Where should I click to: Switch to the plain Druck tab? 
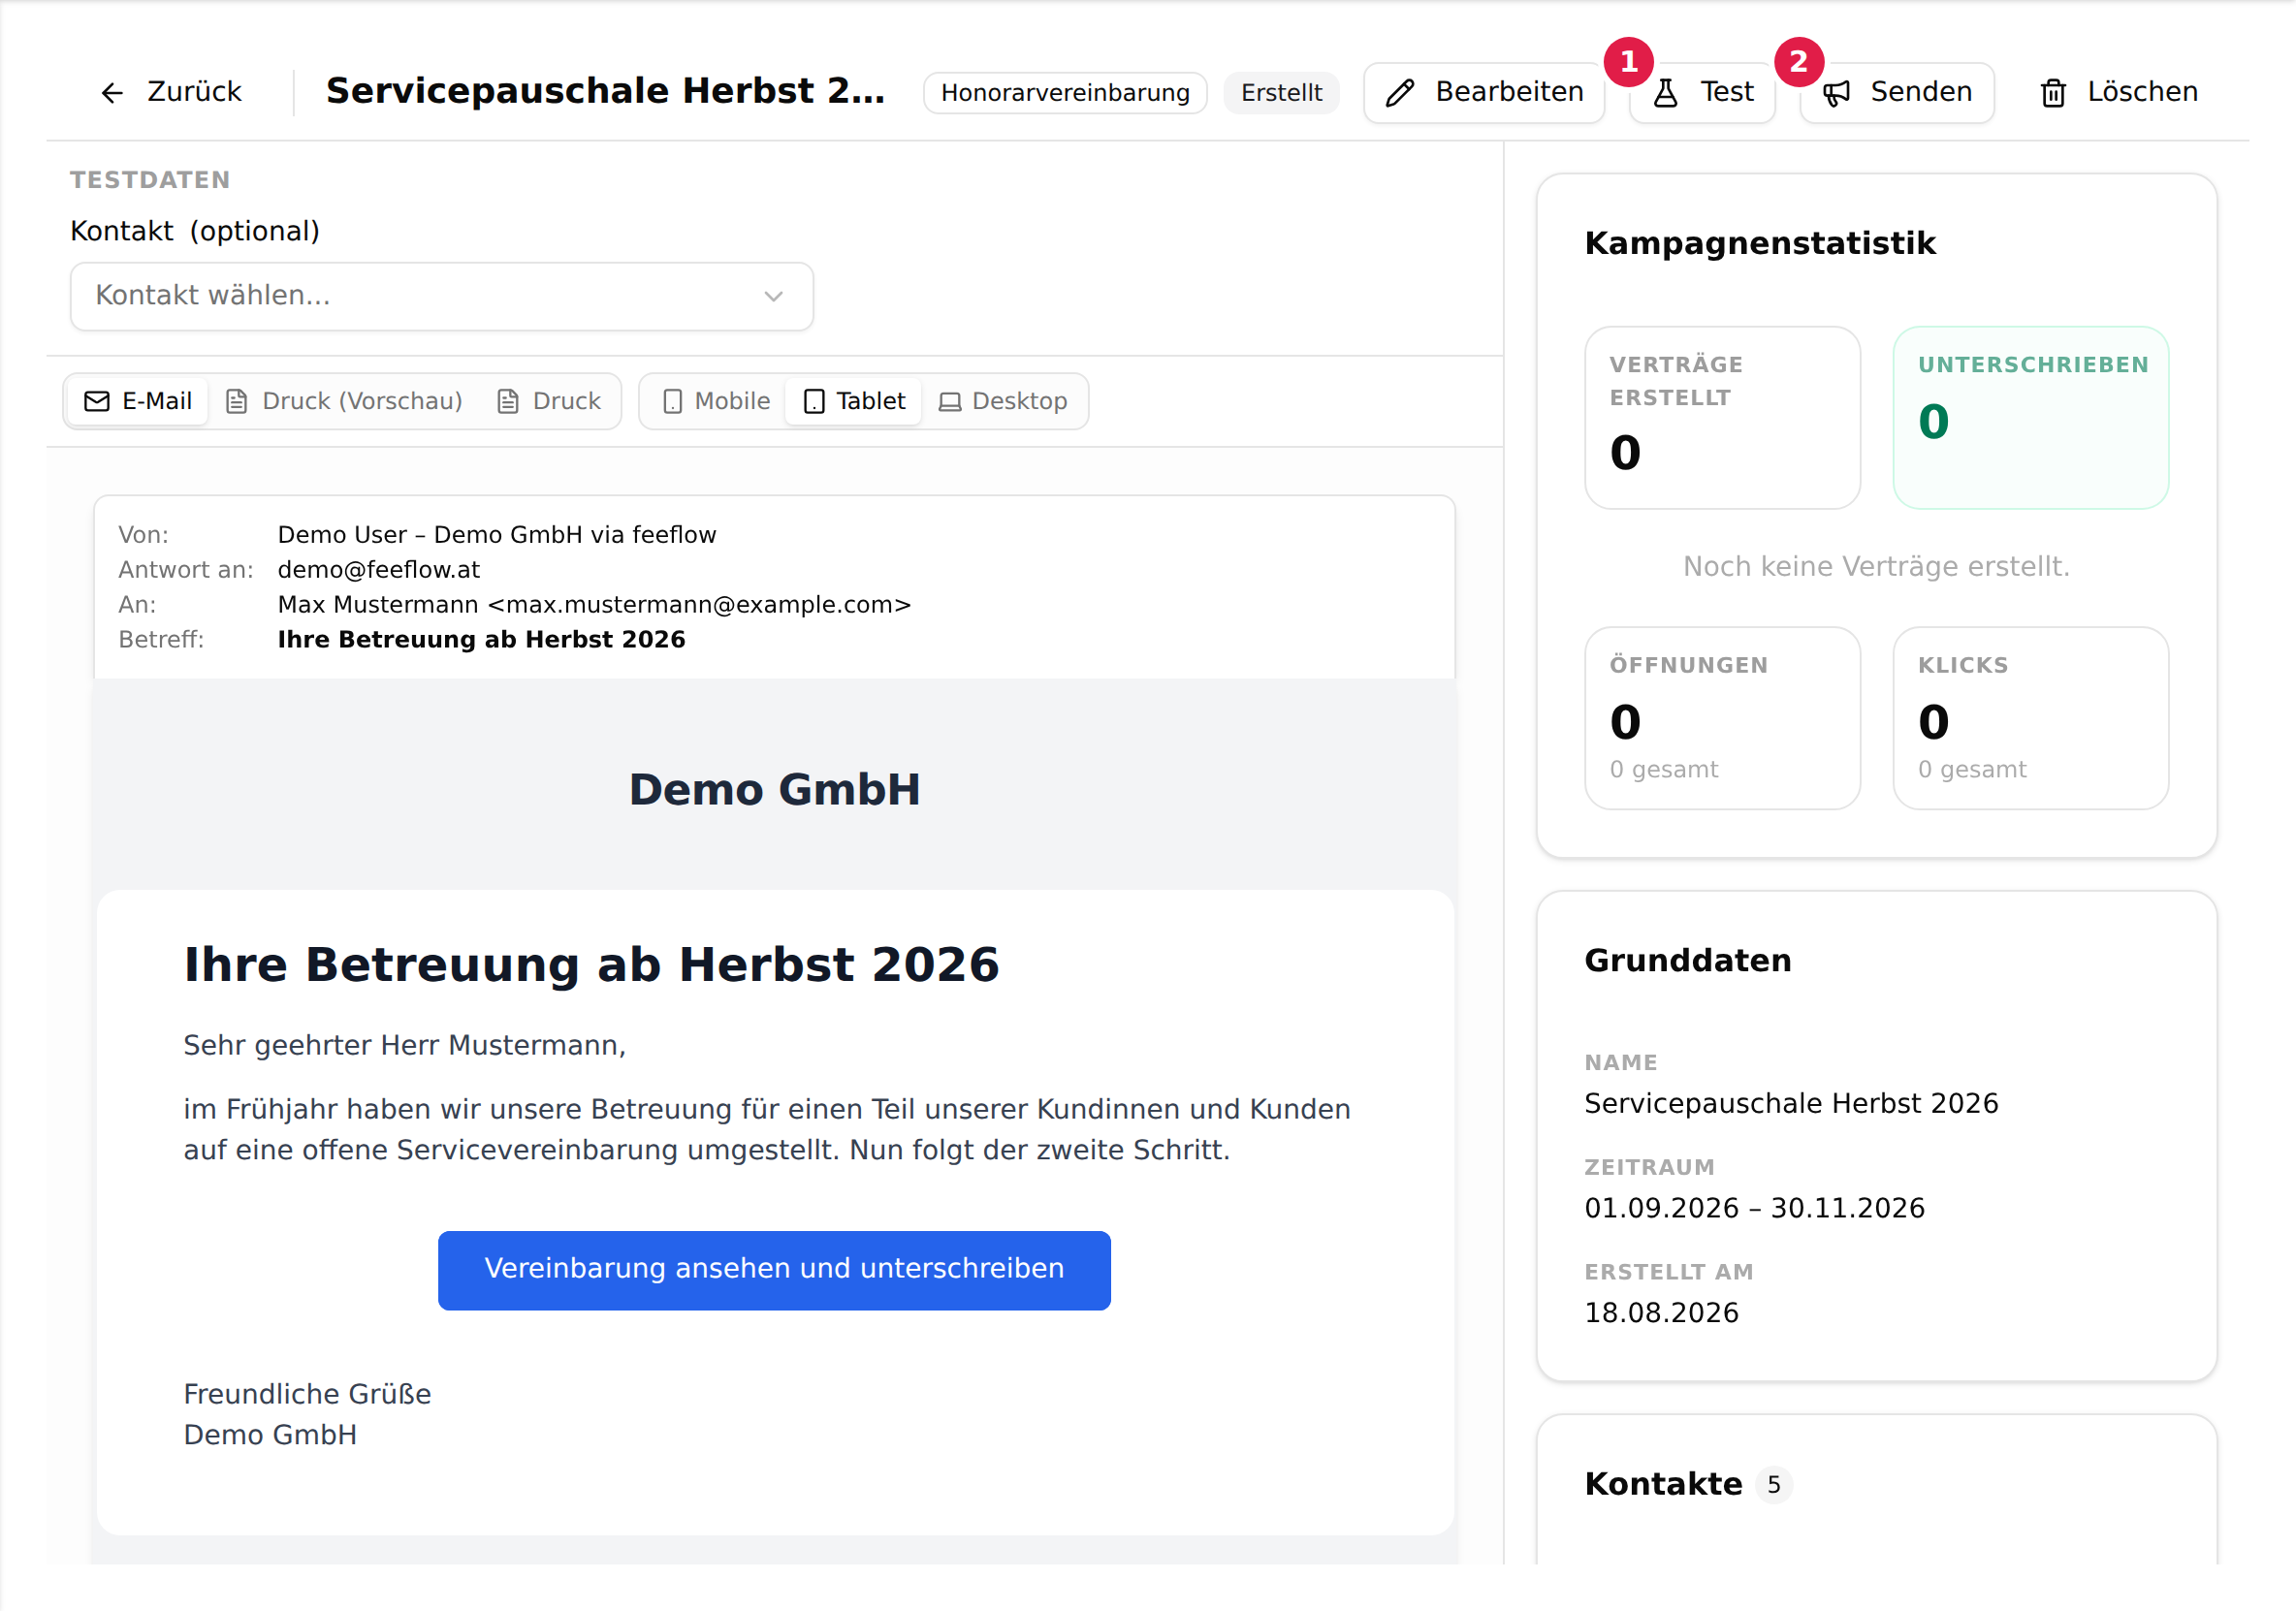point(549,401)
